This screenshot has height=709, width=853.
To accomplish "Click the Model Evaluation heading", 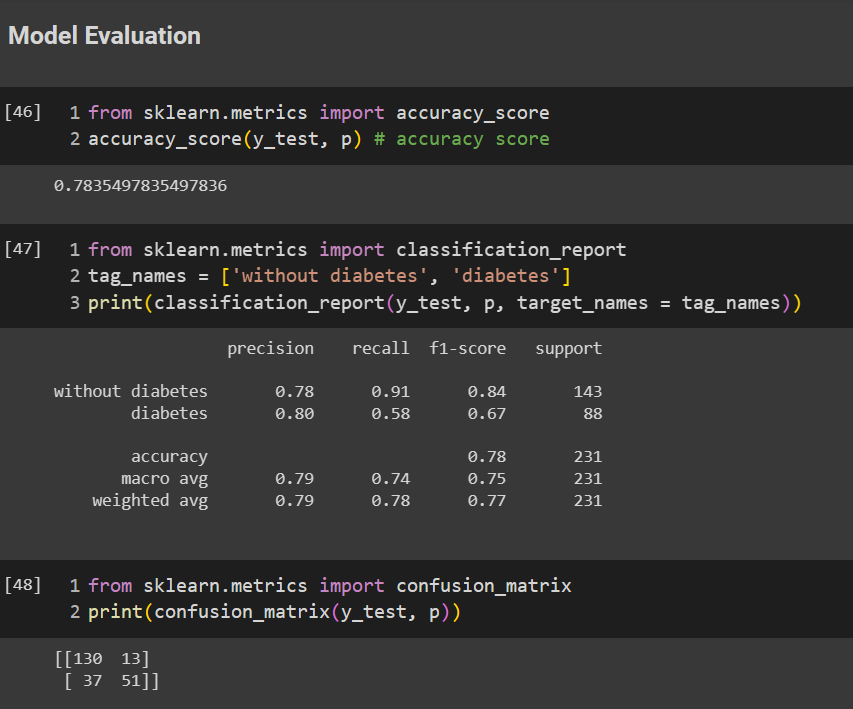I will [x=104, y=36].
